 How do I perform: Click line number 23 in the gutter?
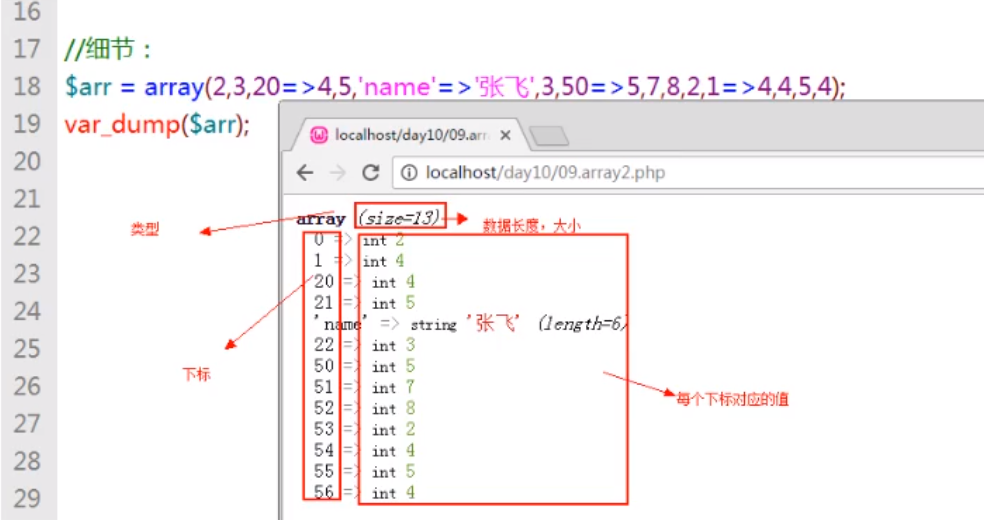(27, 274)
